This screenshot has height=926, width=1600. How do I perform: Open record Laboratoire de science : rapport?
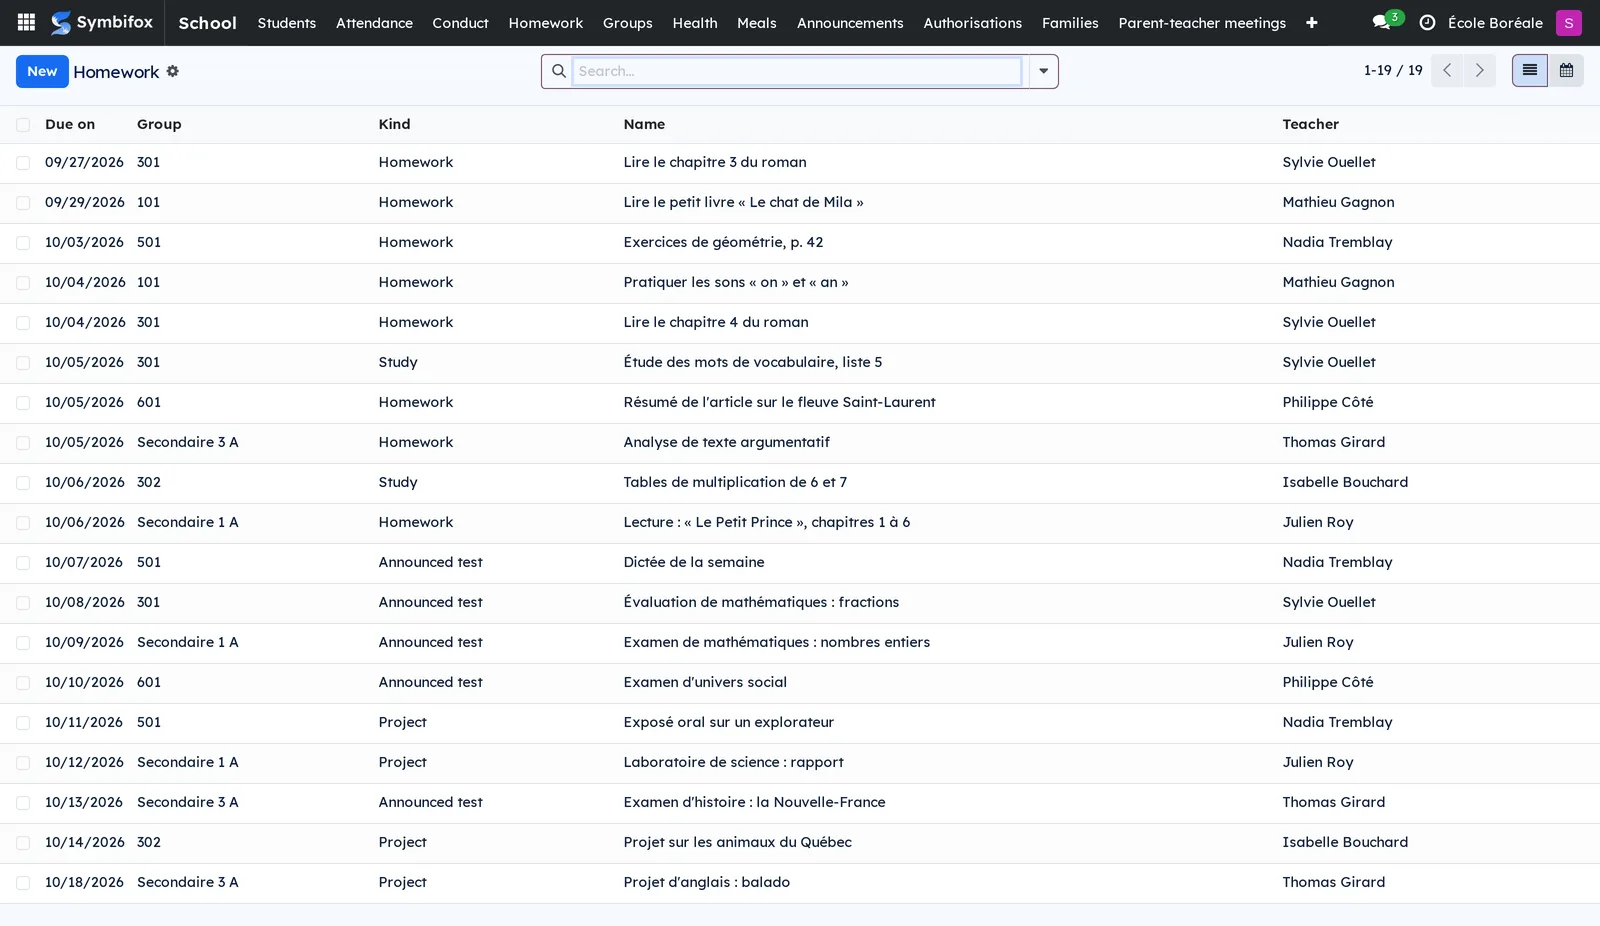tap(733, 762)
